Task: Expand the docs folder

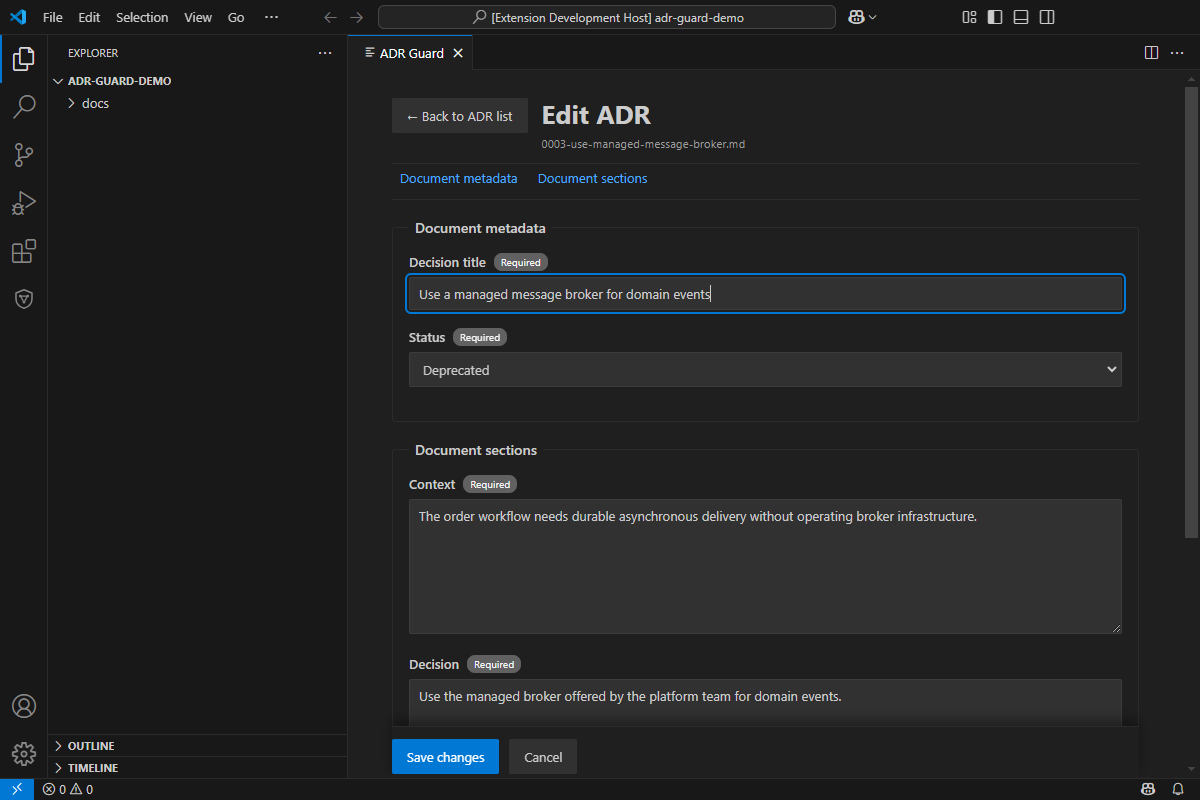Action: point(198,103)
